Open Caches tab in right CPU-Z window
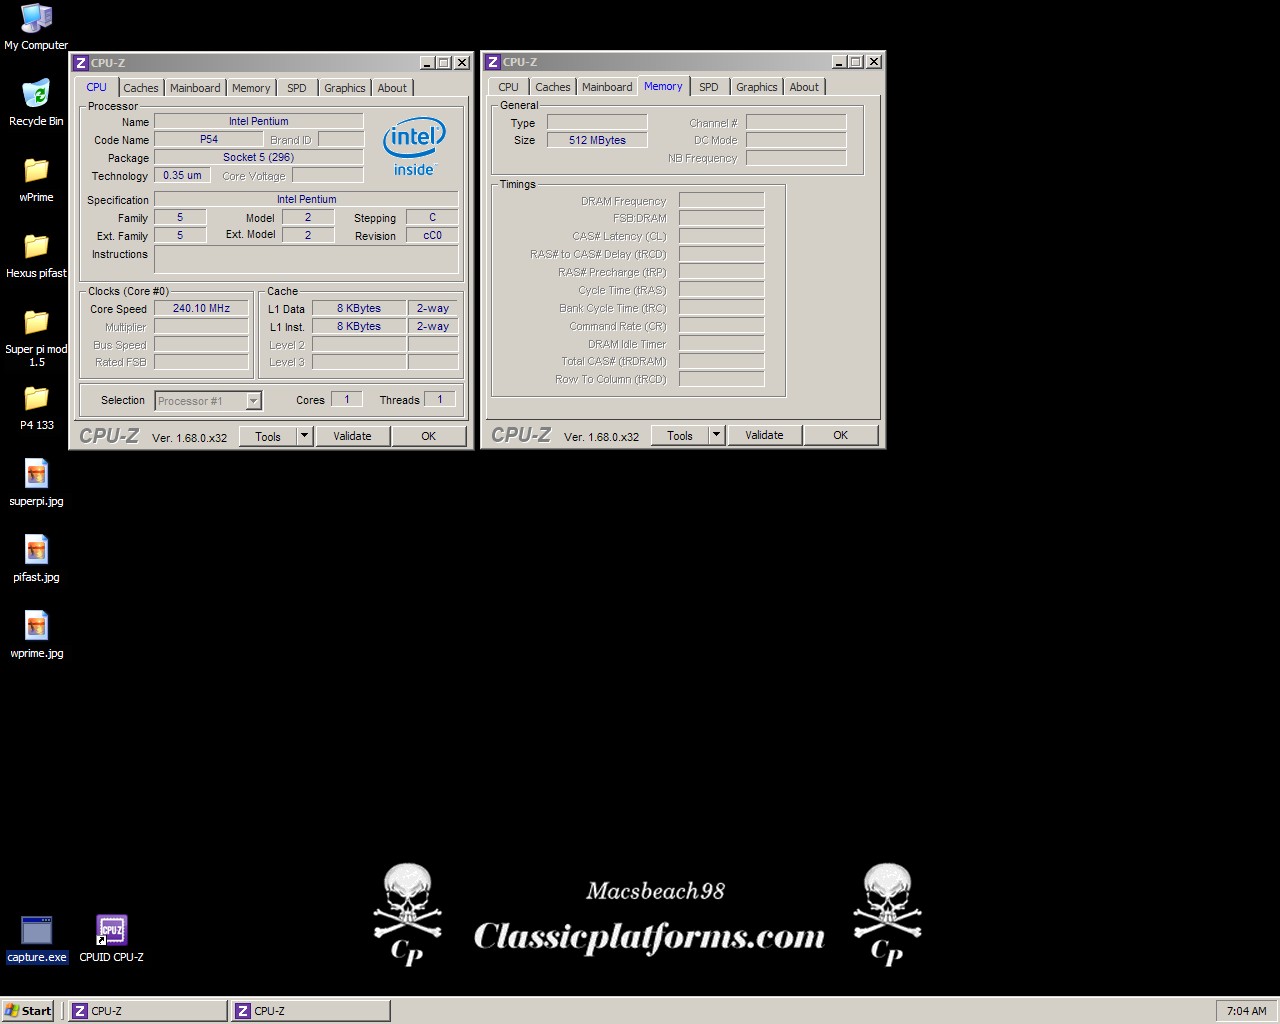 click(x=553, y=87)
